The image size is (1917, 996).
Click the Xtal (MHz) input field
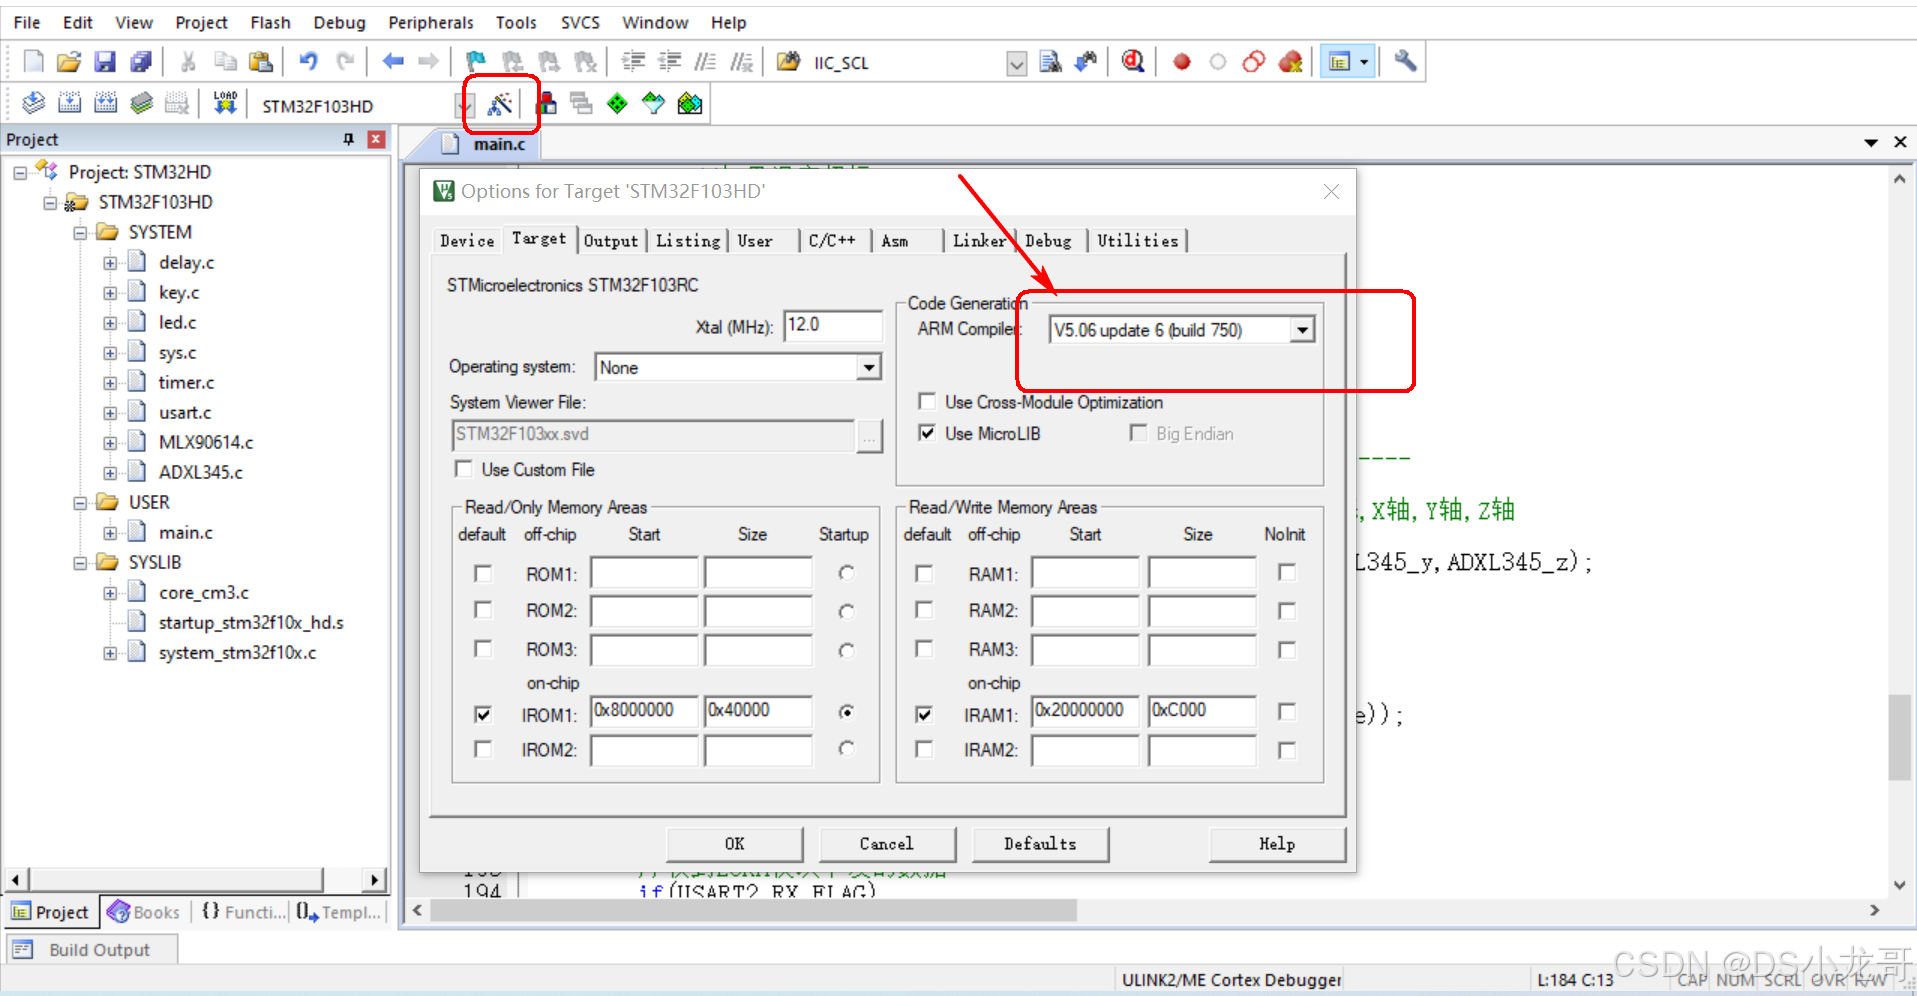pos(832,325)
